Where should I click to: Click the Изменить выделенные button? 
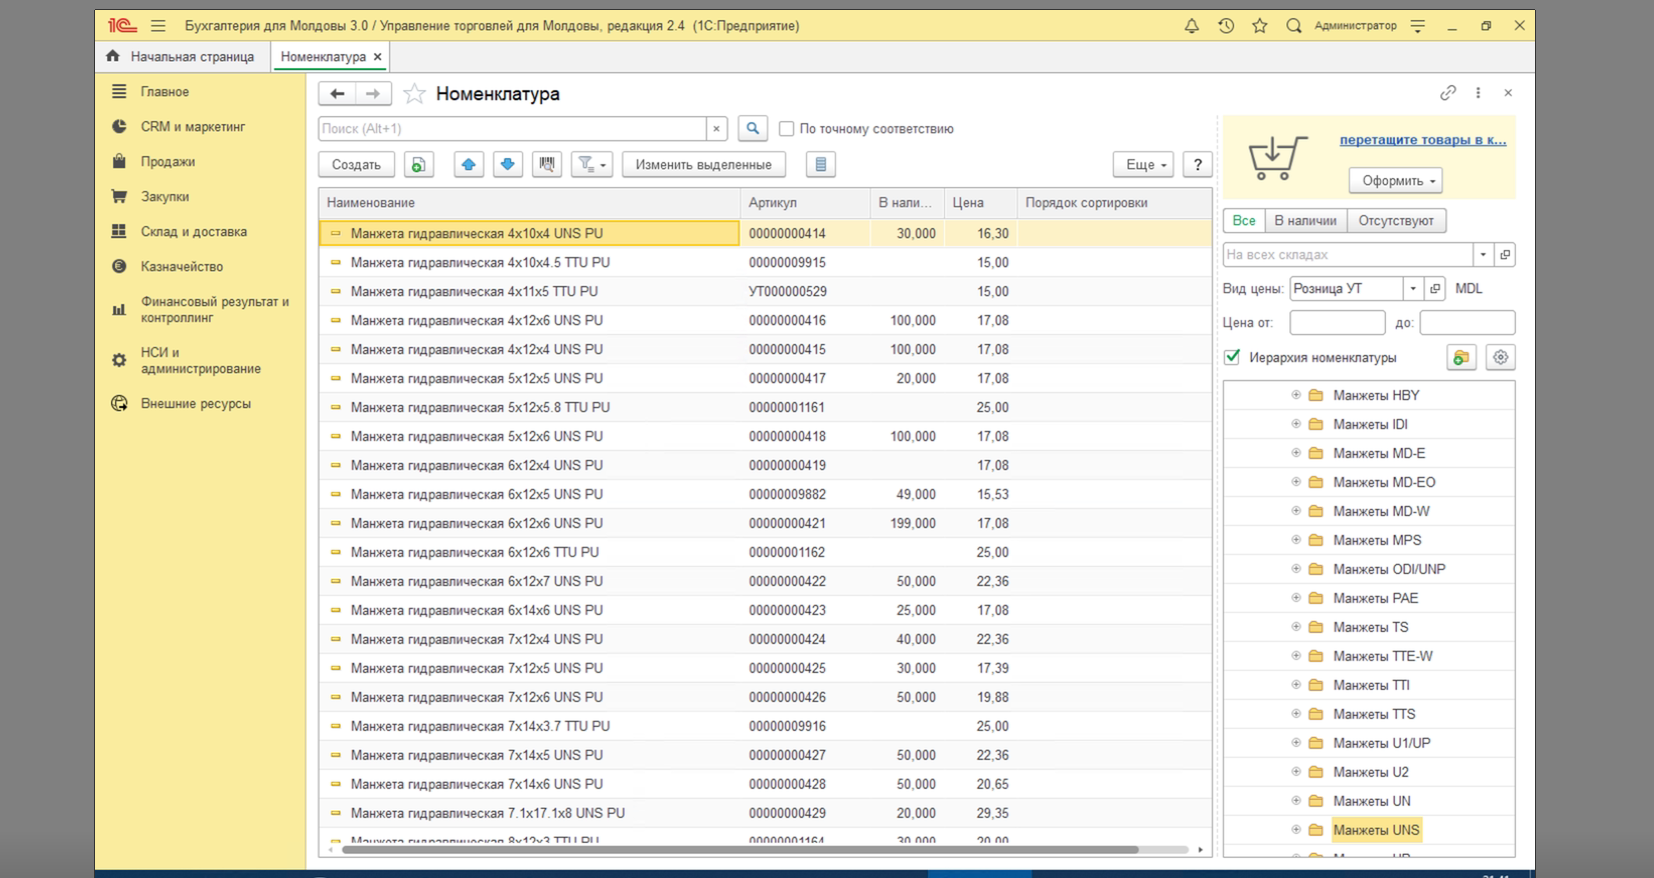point(703,165)
